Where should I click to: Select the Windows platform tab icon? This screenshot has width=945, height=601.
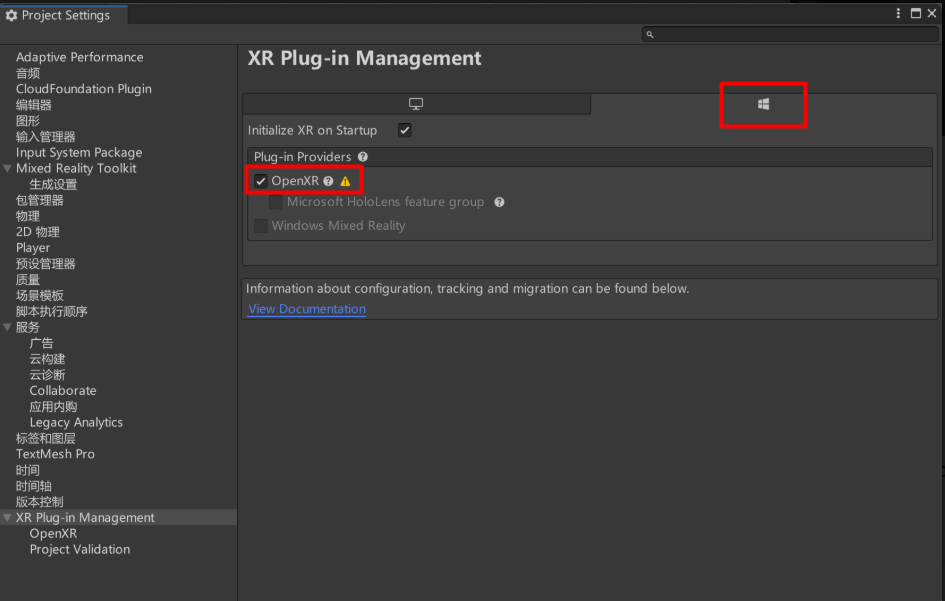(763, 104)
